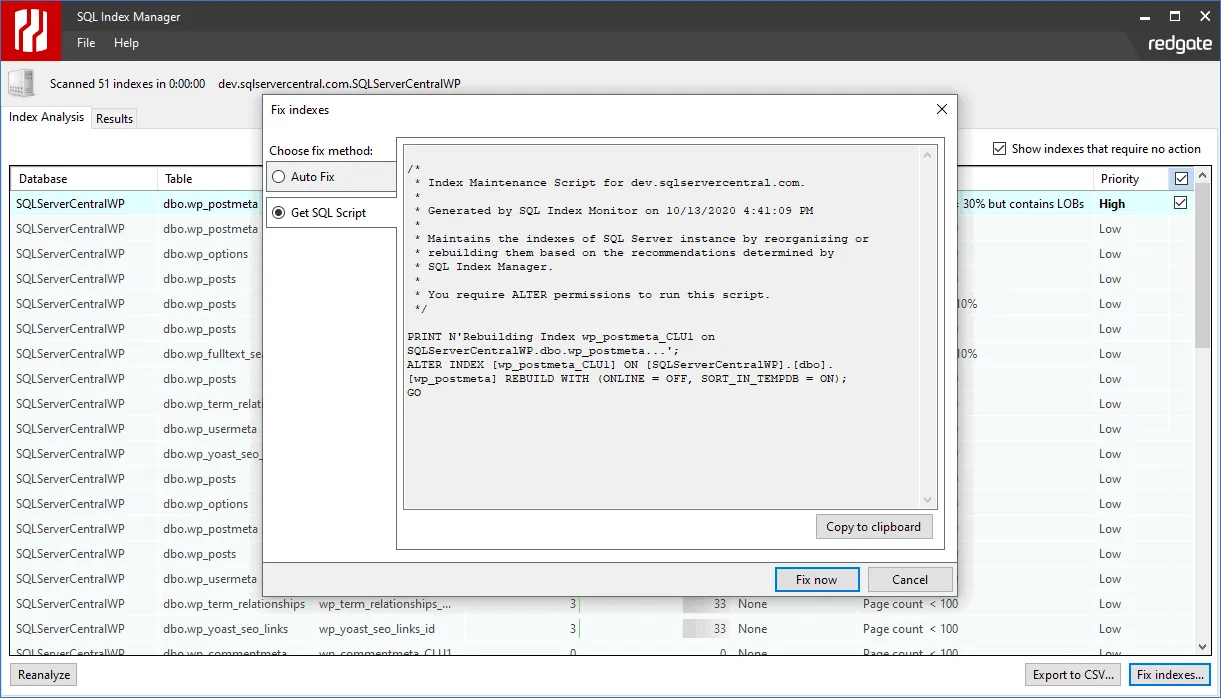1221x698 pixels.
Task: Toggle the select-all checkbox in the header
Action: tap(1181, 179)
